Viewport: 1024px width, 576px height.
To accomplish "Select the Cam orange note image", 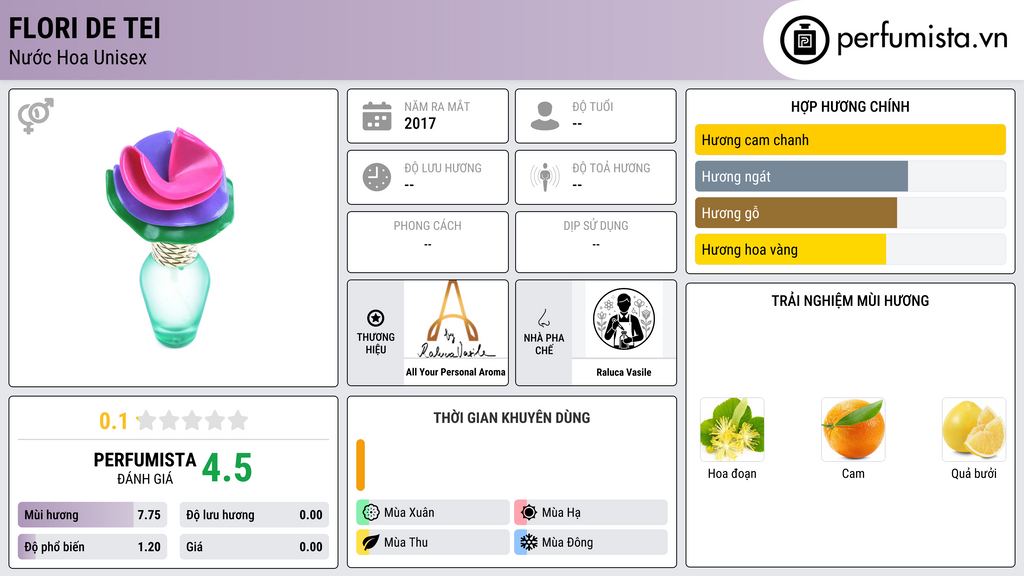I will tap(853, 430).
